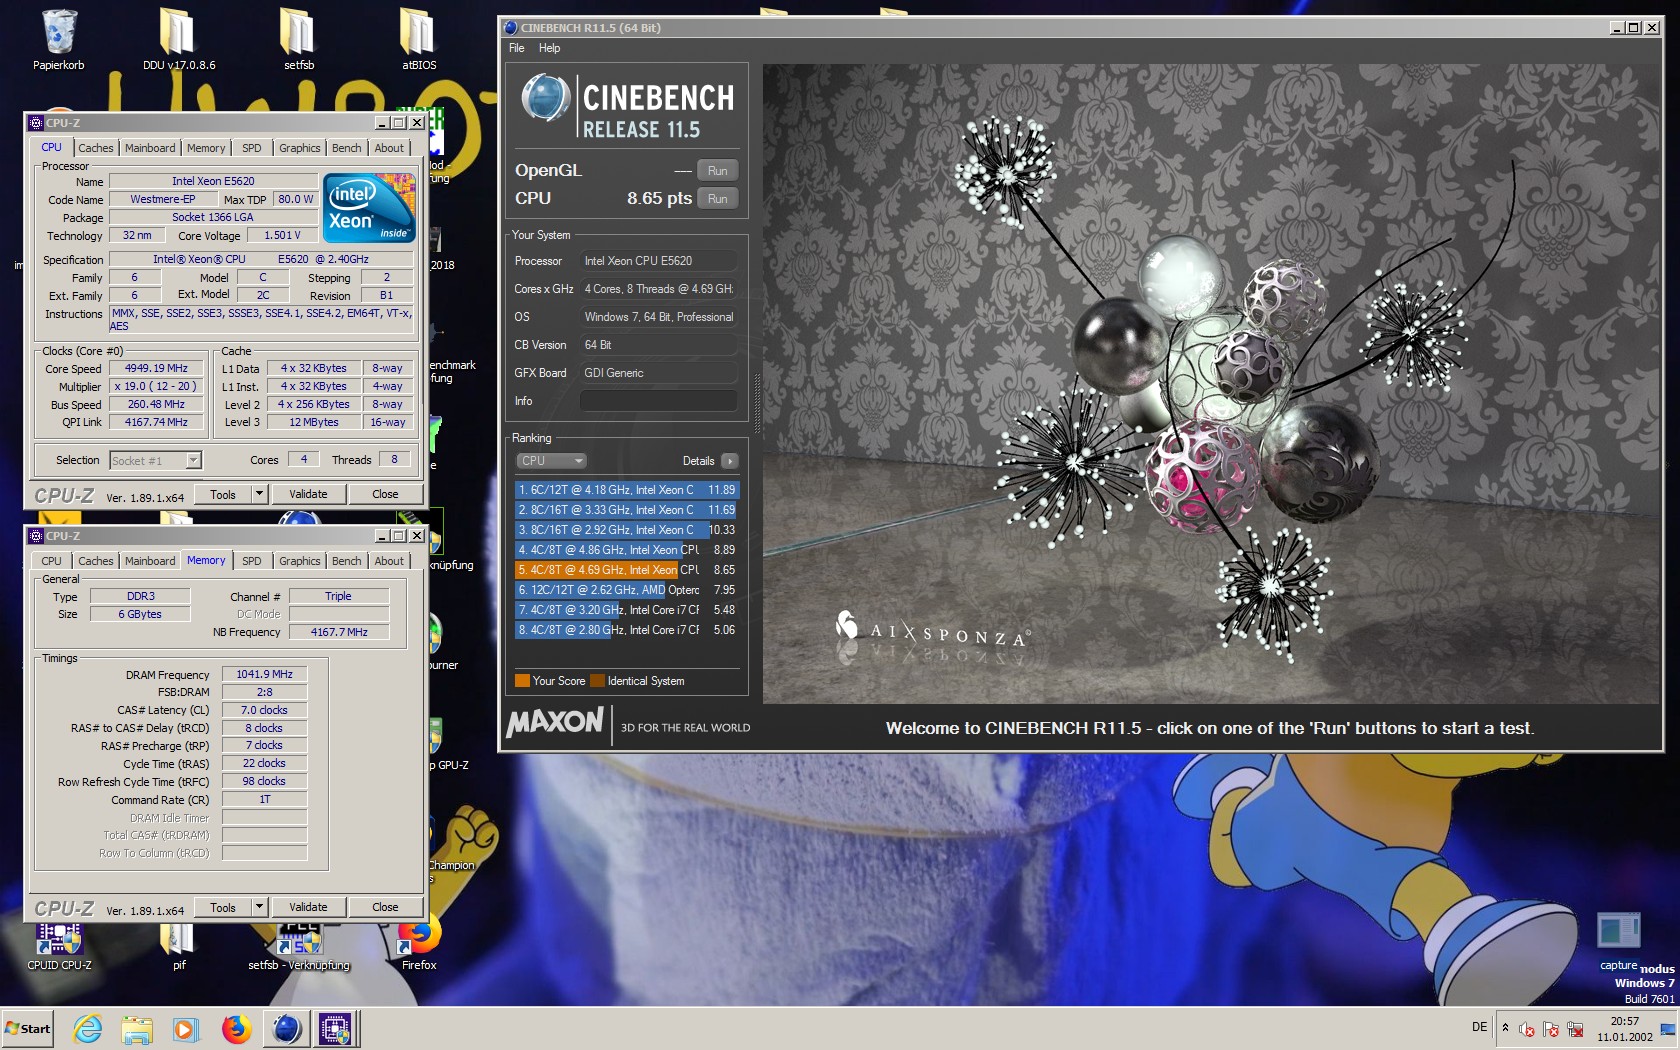Open Tools dropdown arrow in bottom CPU-Z
Image resolution: width=1680 pixels, height=1050 pixels.
(x=259, y=907)
